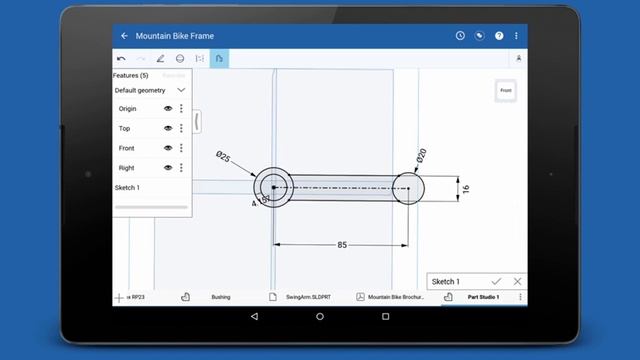Select the sketch pencil tool
Image resolution: width=640 pixels, height=360 pixels.
click(160, 59)
